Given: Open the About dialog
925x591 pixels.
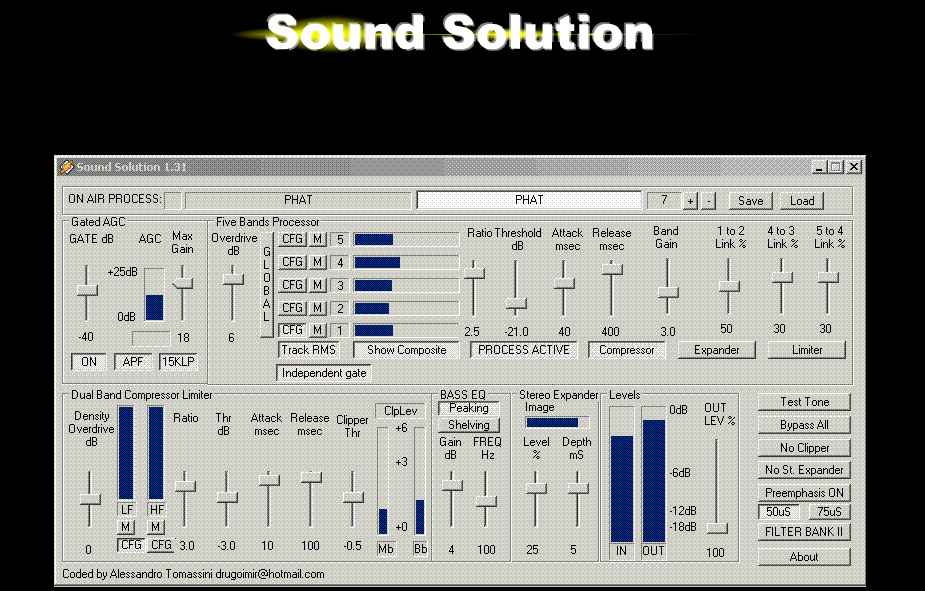Looking at the screenshot, I should (x=804, y=557).
